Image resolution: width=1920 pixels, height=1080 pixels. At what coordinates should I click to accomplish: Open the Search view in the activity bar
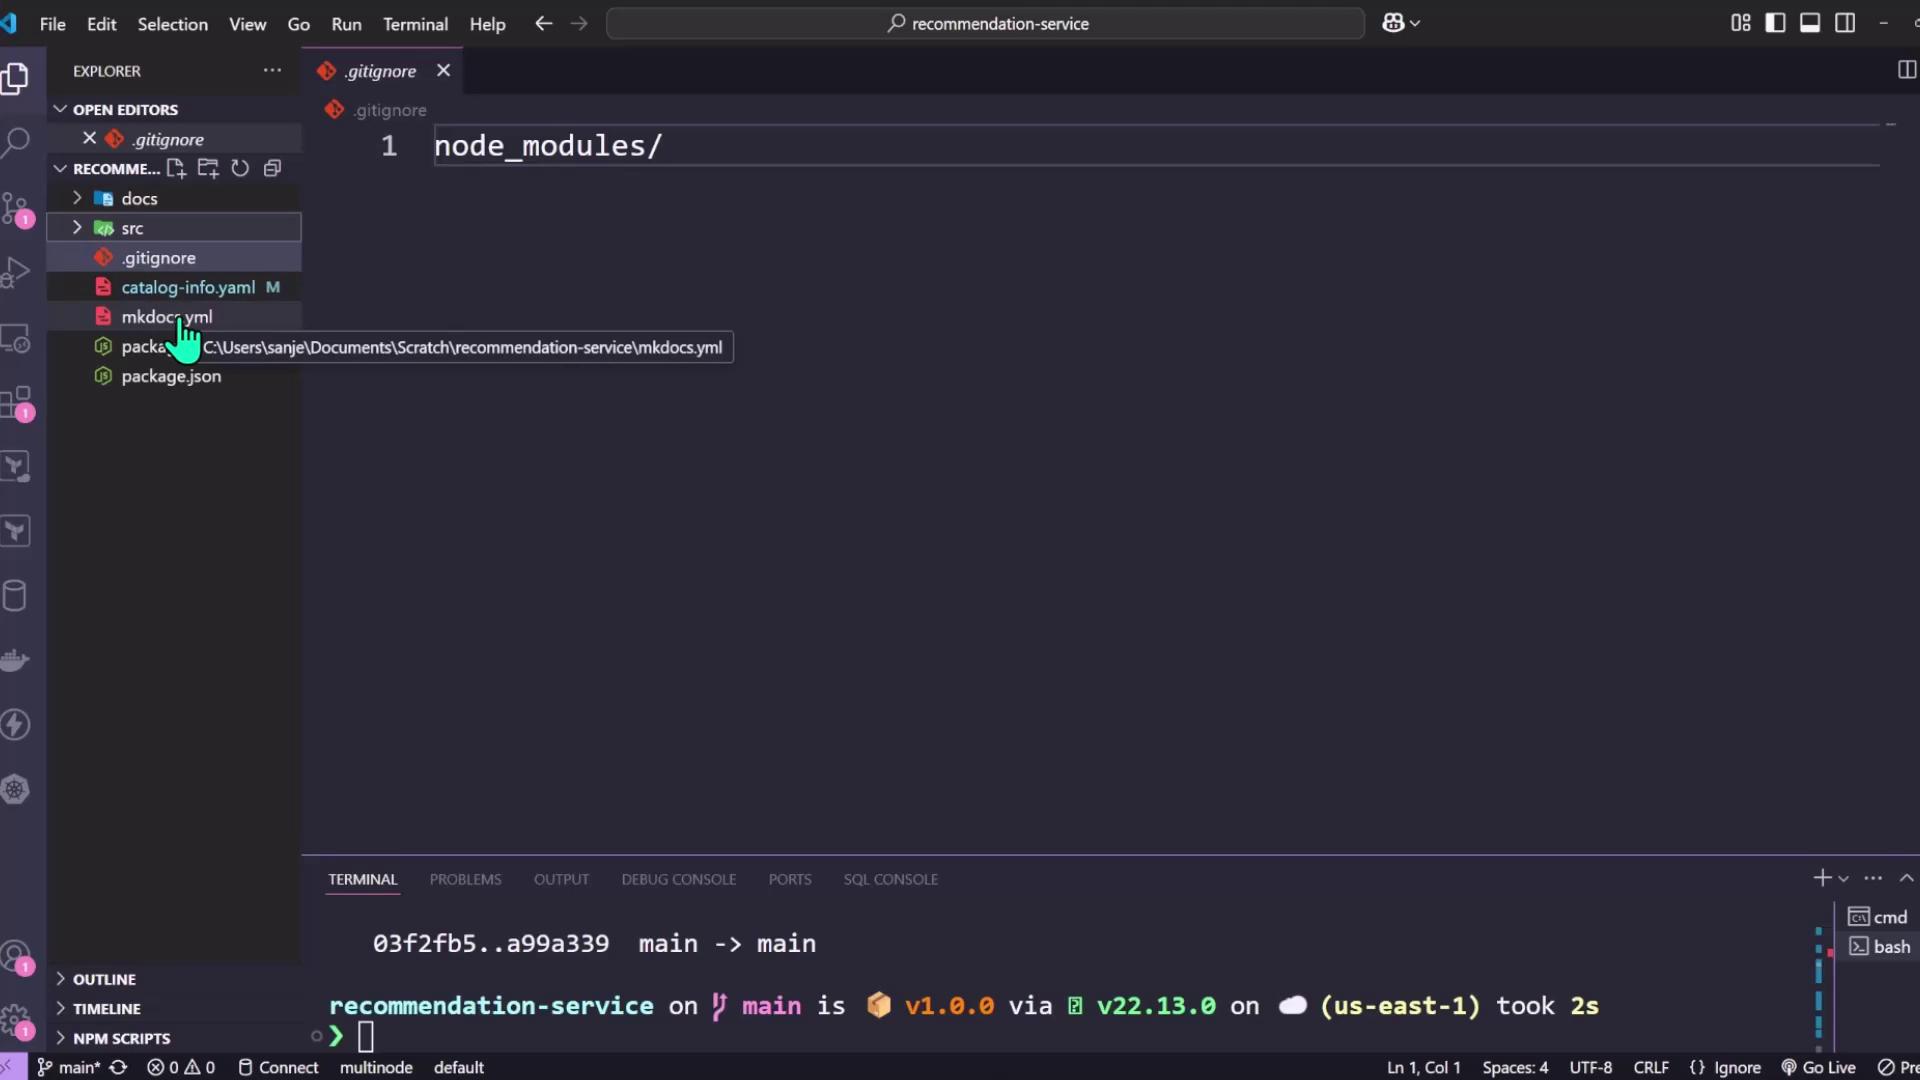[x=15, y=142]
